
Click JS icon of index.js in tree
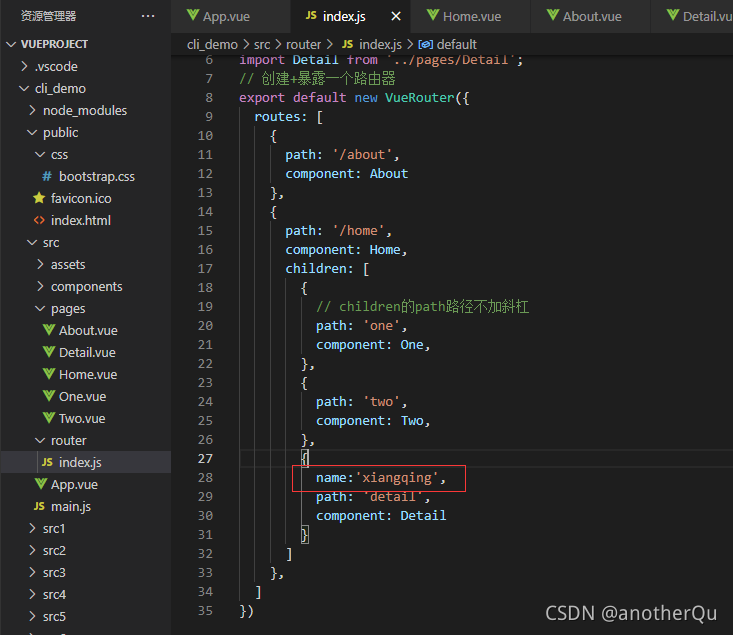click(x=47, y=462)
